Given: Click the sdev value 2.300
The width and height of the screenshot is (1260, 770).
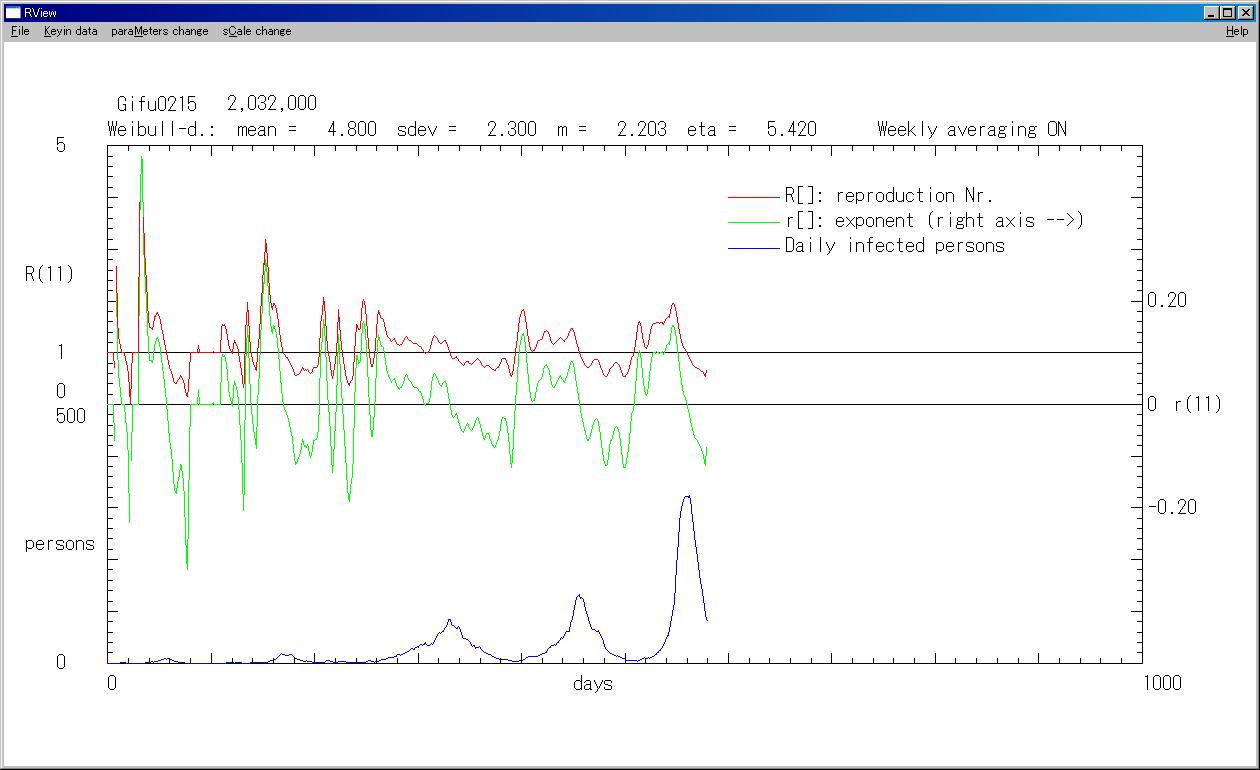Looking at the screenshot, I should click(511, 129).
